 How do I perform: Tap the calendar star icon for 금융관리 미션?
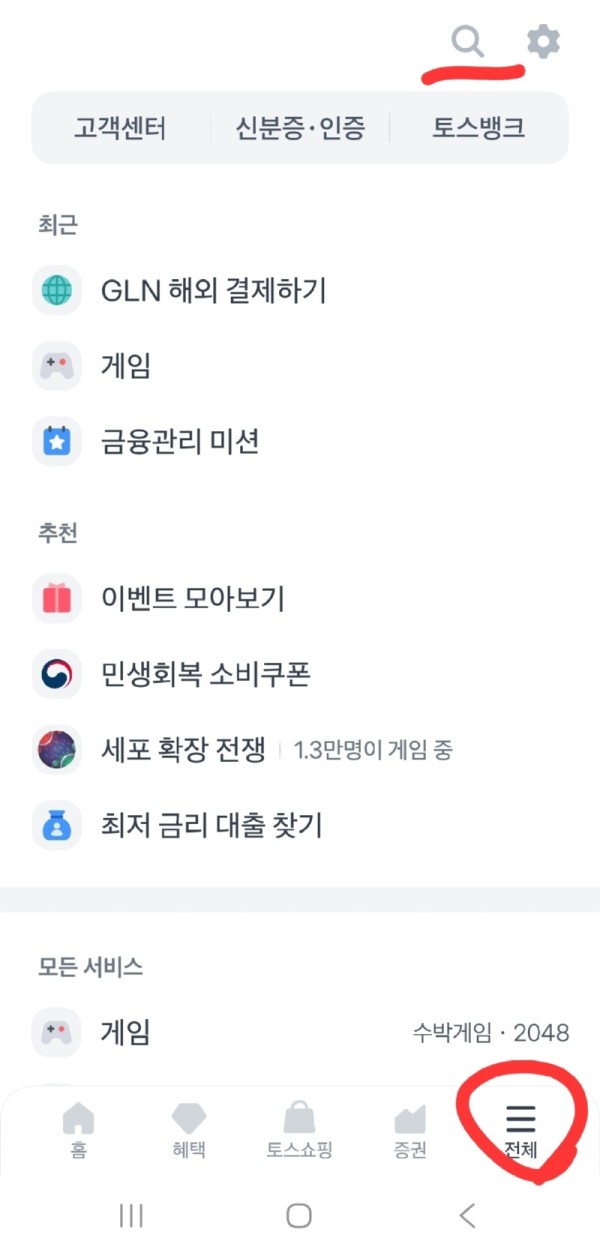coord(57,441)
